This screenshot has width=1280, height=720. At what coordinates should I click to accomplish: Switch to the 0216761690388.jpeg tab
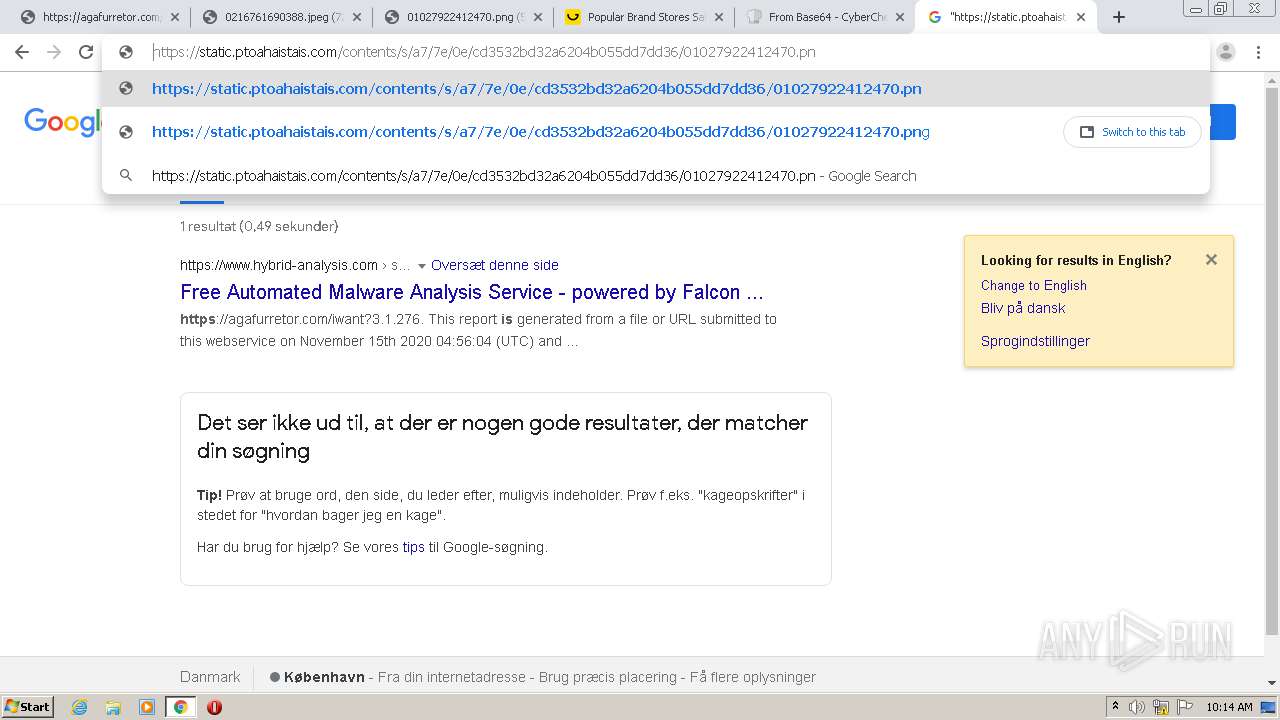(280, 17)
